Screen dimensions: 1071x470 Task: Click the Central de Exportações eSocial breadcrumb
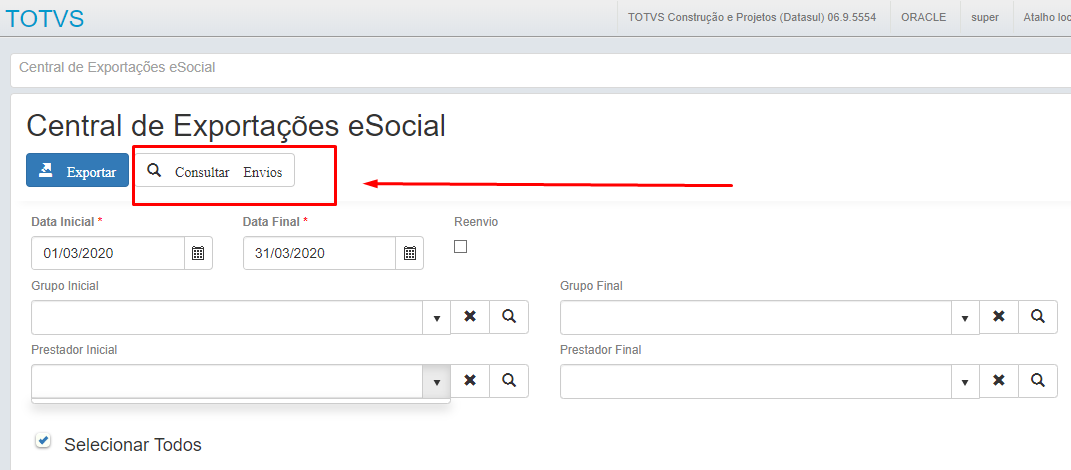pos(117,68)
